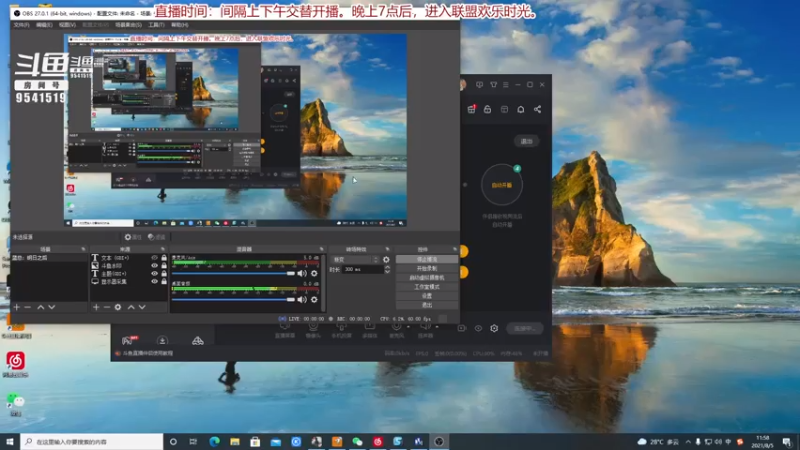Screen dimensions: 800x450
Task: Open the scene transition properties gear
Action: coord(386,260)
